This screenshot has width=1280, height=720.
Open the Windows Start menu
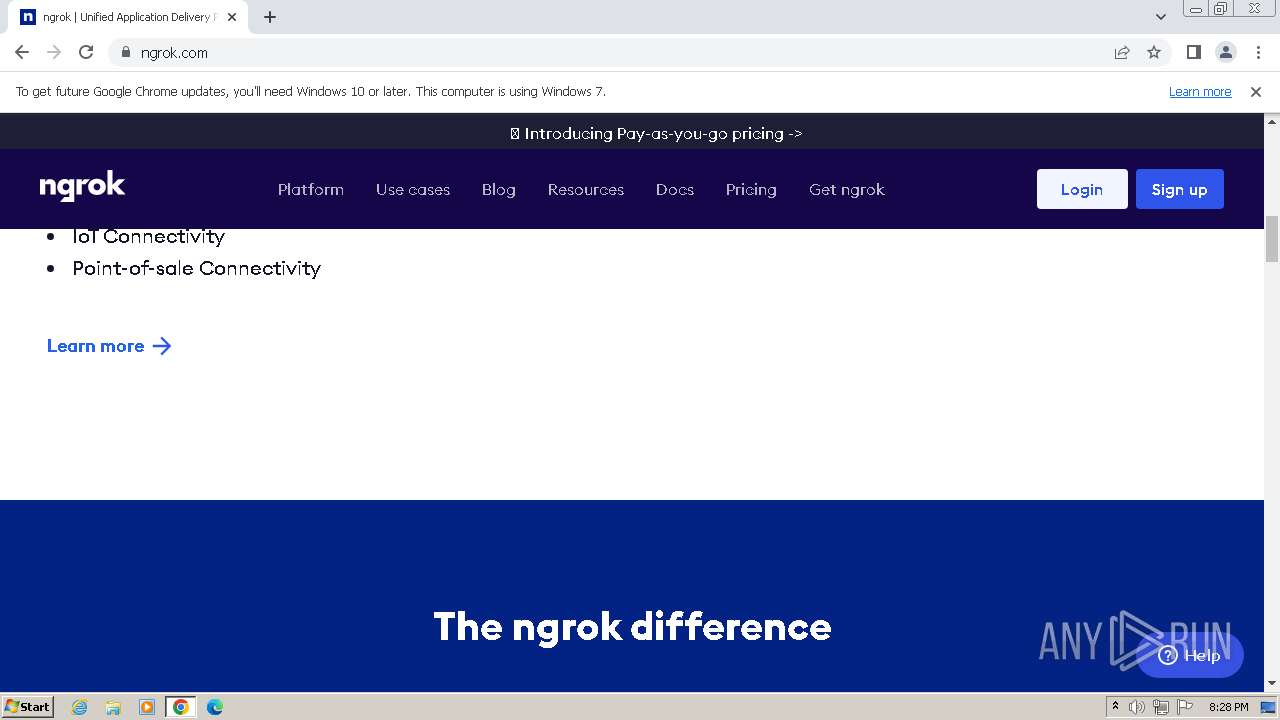click(27, 706)
